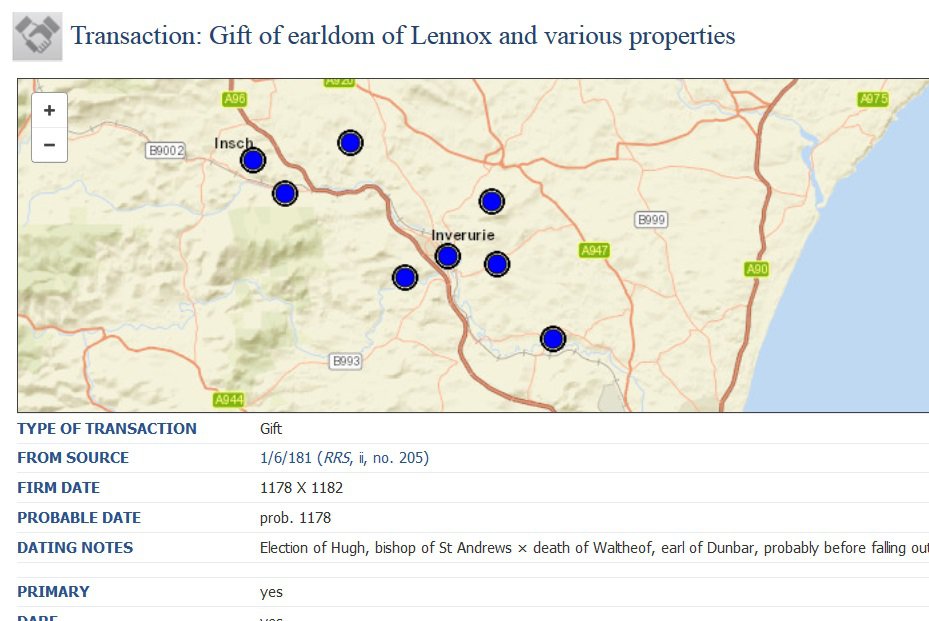This screenshot has width=929, height=621.
Task: Select the blue marker southeast of Insch
Action: pyautogui.click(x=285, y=193)
